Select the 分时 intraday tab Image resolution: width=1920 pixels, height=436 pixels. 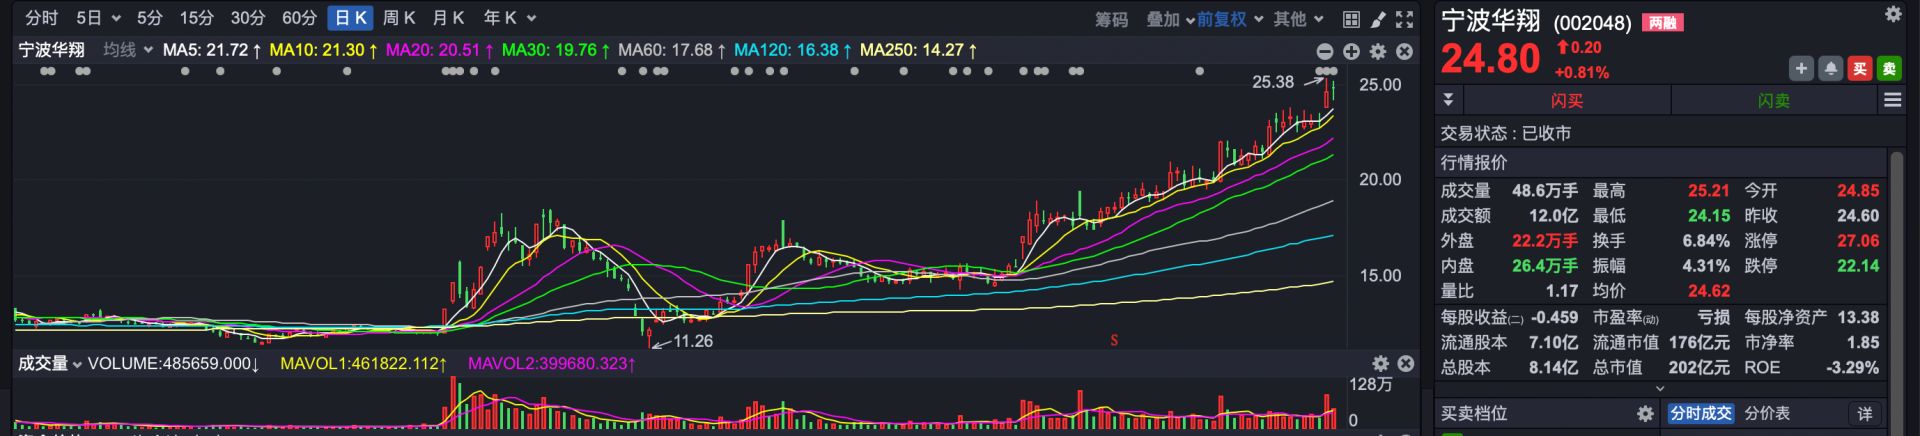click(x=41, y=18)
